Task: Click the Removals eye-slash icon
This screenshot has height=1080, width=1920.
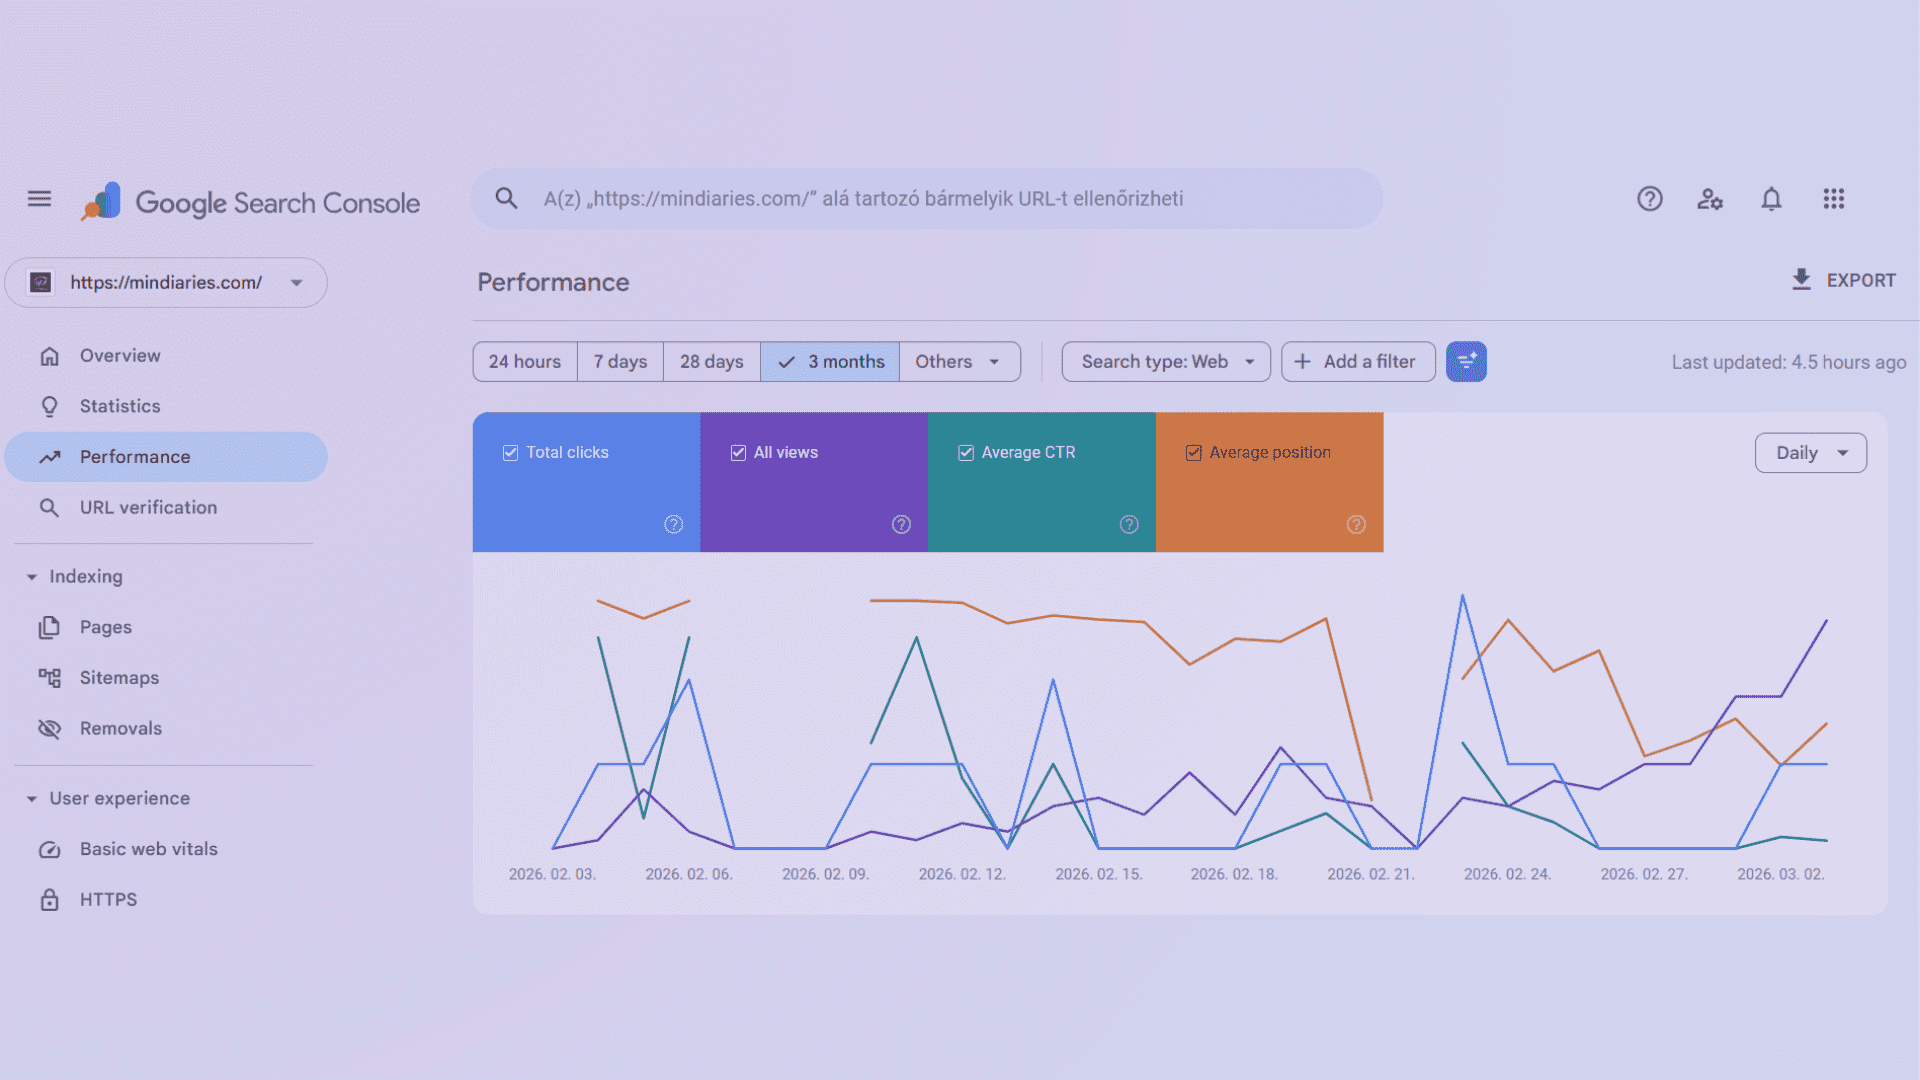Action: pos(50,729)
